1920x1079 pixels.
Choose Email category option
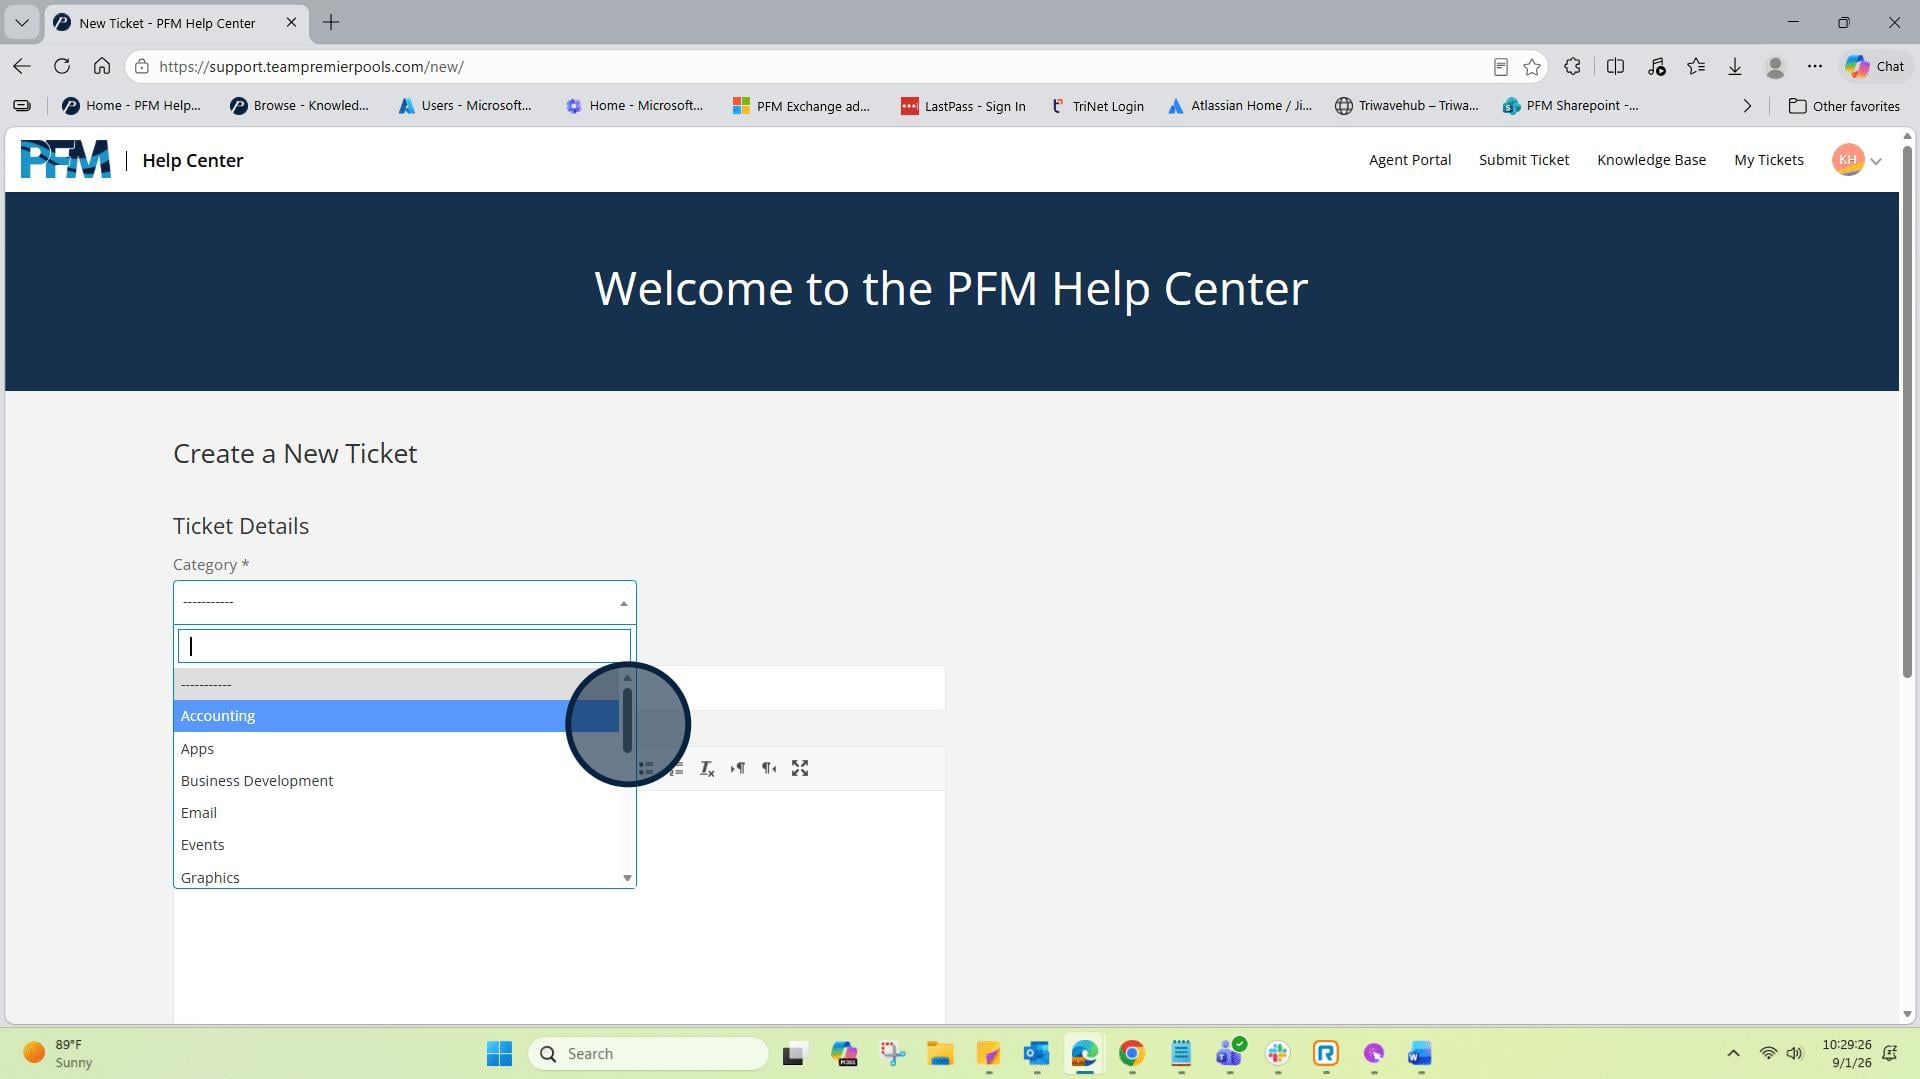(x=397, y=813)
